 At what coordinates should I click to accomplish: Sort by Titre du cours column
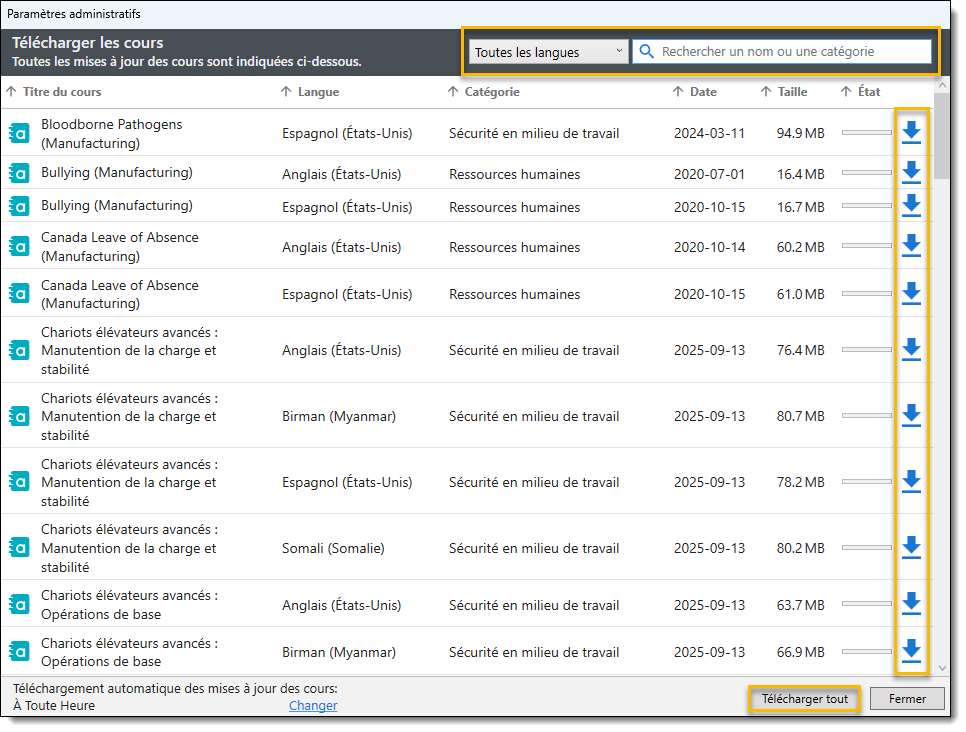tap(61, 92)
